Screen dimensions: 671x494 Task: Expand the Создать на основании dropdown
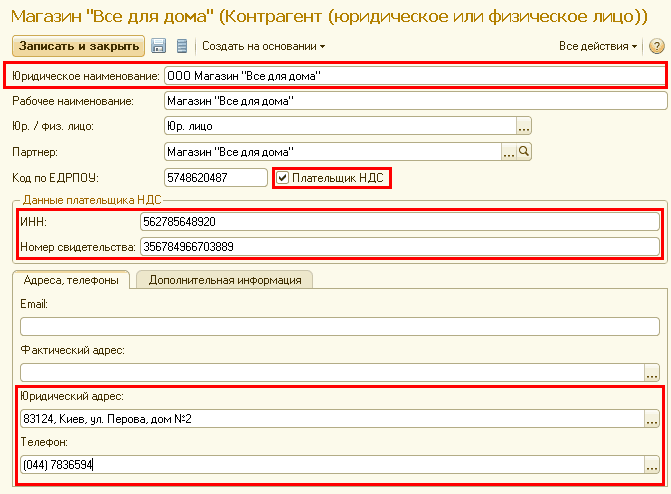[x=264, y=46]
